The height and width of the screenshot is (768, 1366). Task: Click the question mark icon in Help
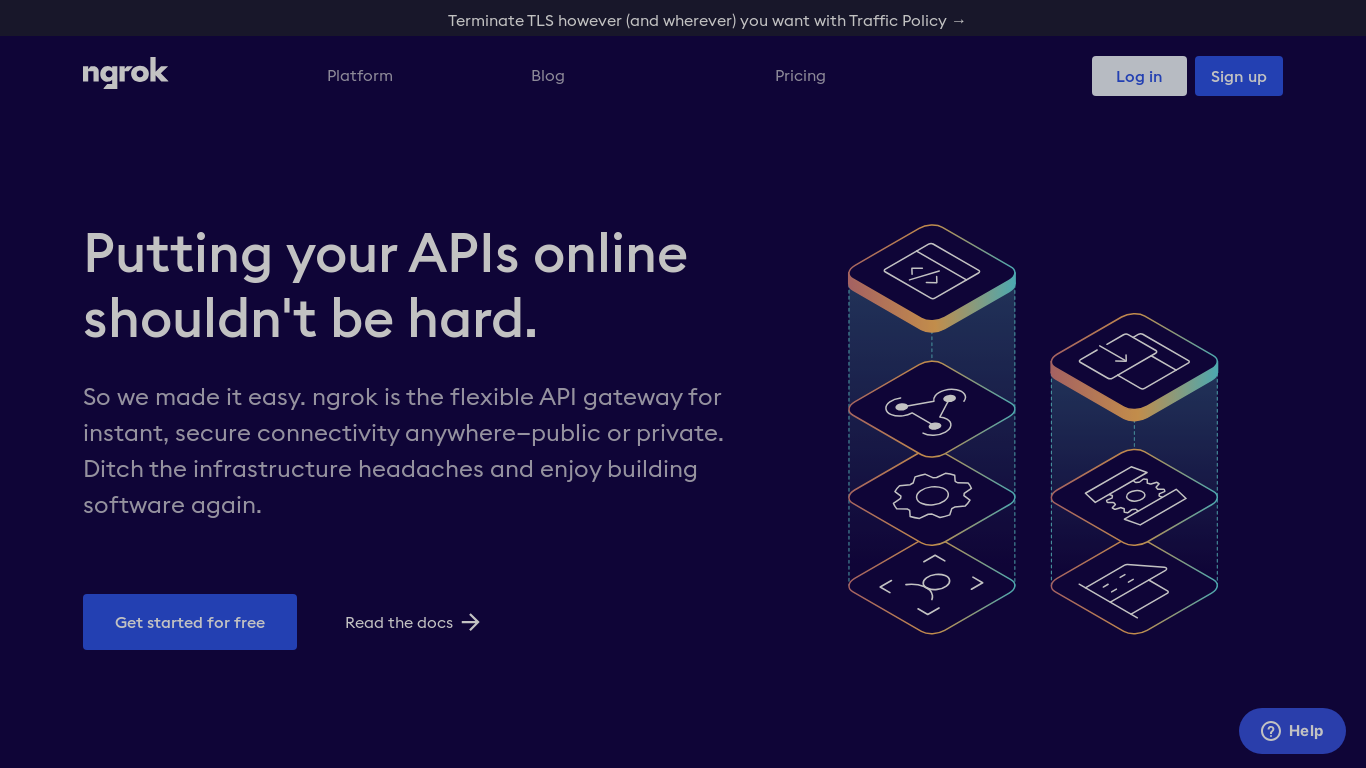point(1271,731)
